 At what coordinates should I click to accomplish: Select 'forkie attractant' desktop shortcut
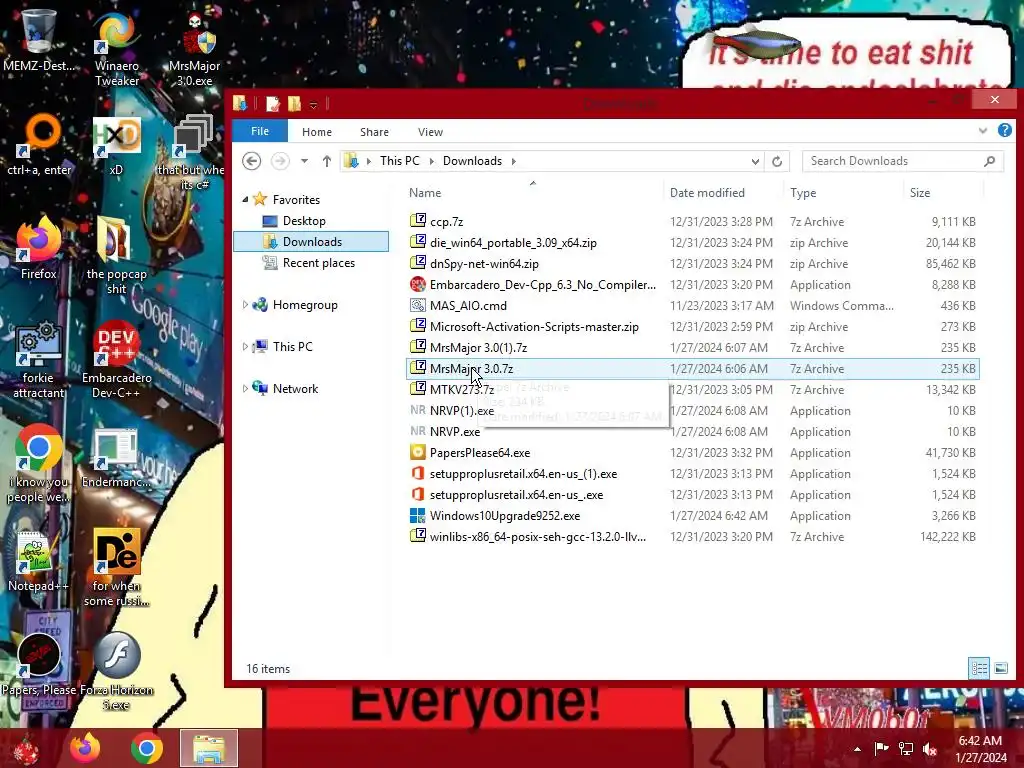pyautogui.click(x=38, y=359)
